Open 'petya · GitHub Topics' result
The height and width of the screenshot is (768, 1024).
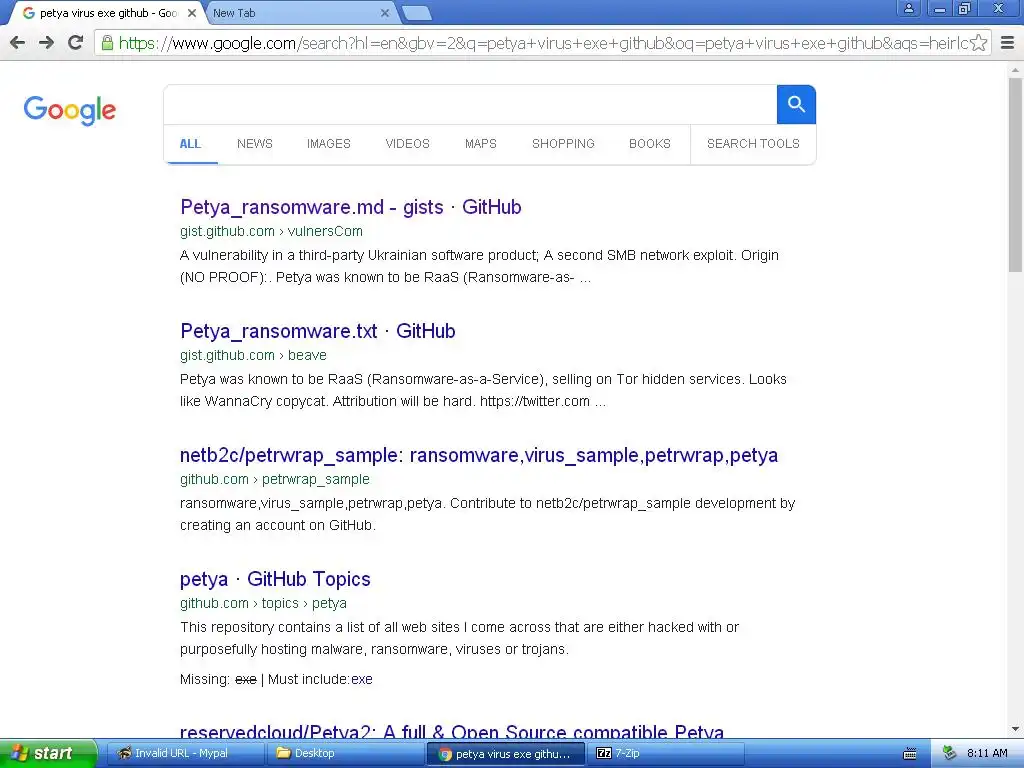click(275, 579)
